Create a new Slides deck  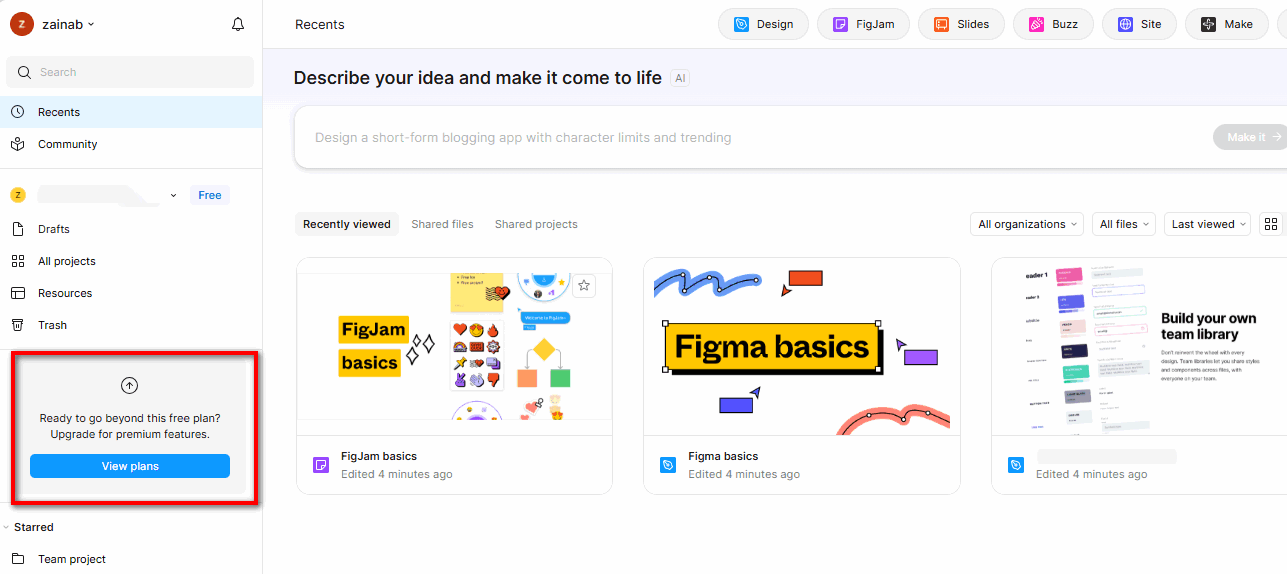coord(961,24)
